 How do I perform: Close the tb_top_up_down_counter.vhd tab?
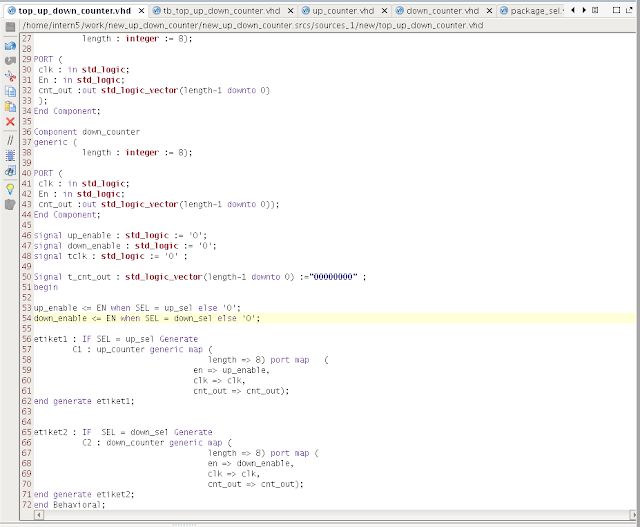[290, 11]
